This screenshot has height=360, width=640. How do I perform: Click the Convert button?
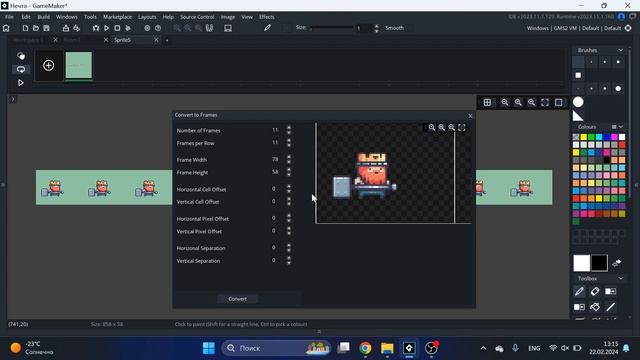point(238,299)
